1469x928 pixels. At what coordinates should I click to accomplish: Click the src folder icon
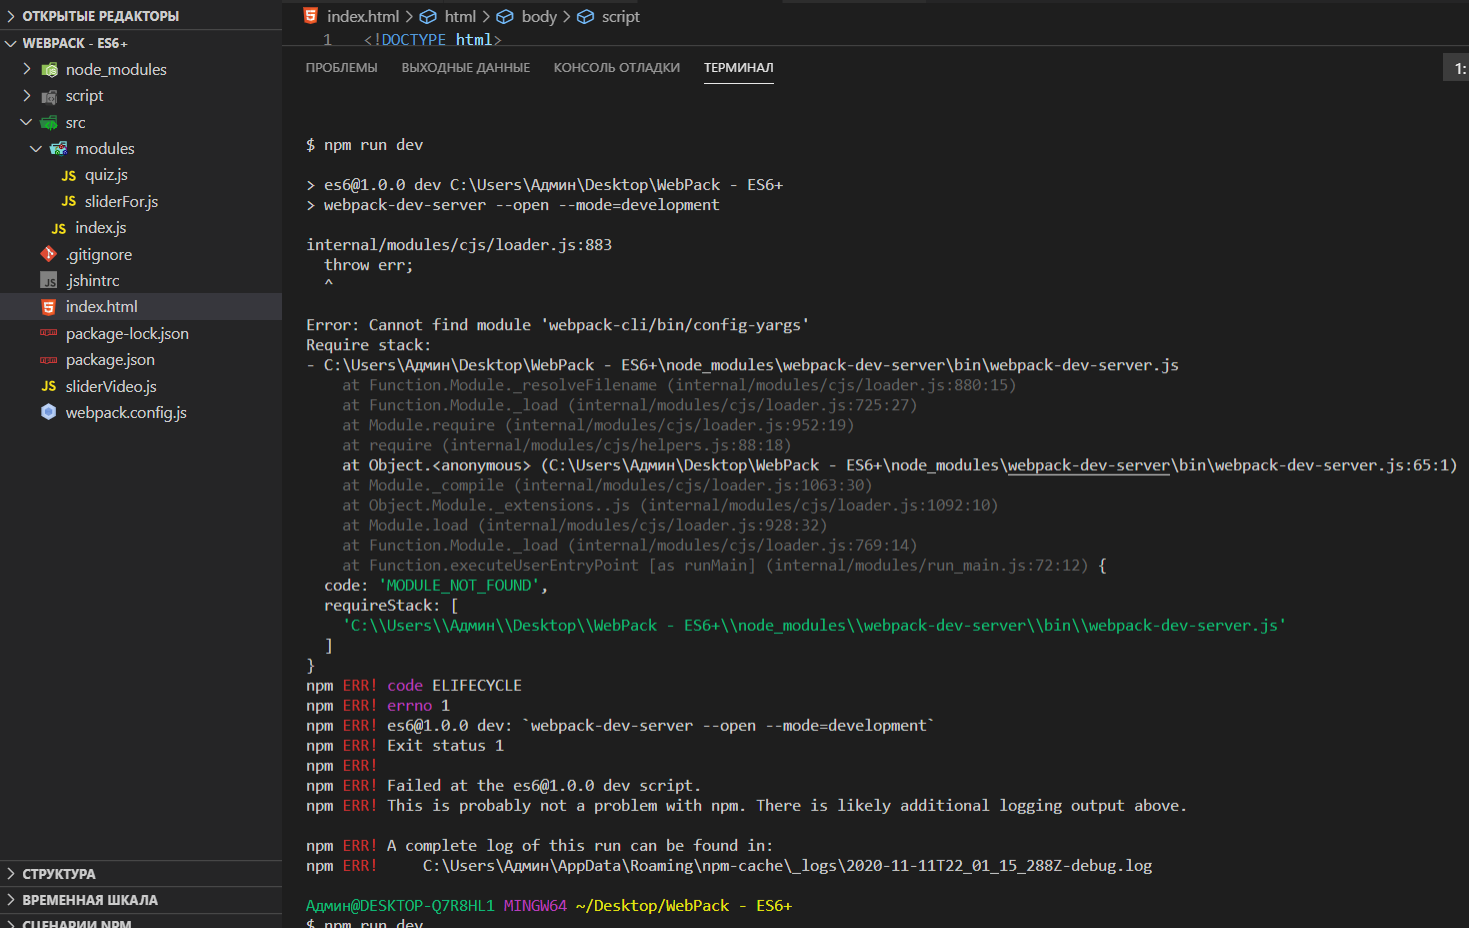pos(49,123)
